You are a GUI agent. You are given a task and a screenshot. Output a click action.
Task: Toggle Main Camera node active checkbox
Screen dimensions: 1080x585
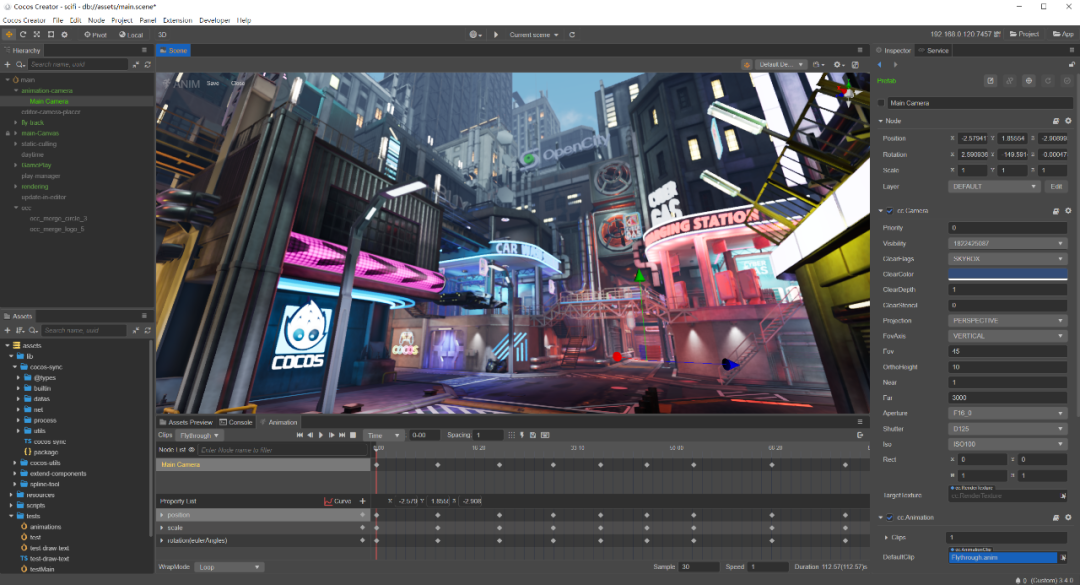881,103
